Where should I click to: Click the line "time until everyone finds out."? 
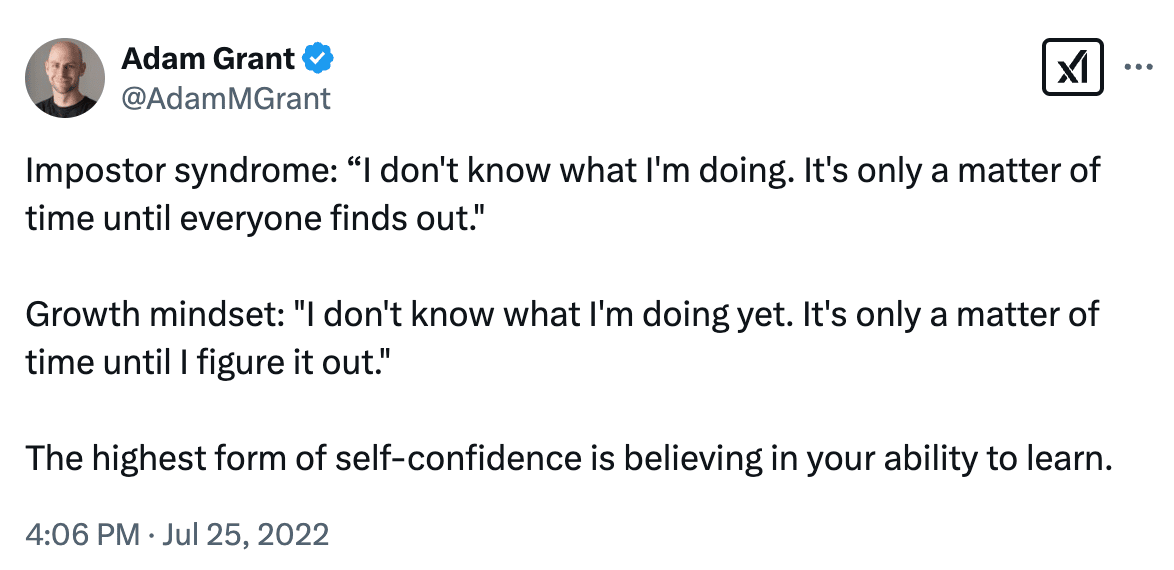[251, 219]
